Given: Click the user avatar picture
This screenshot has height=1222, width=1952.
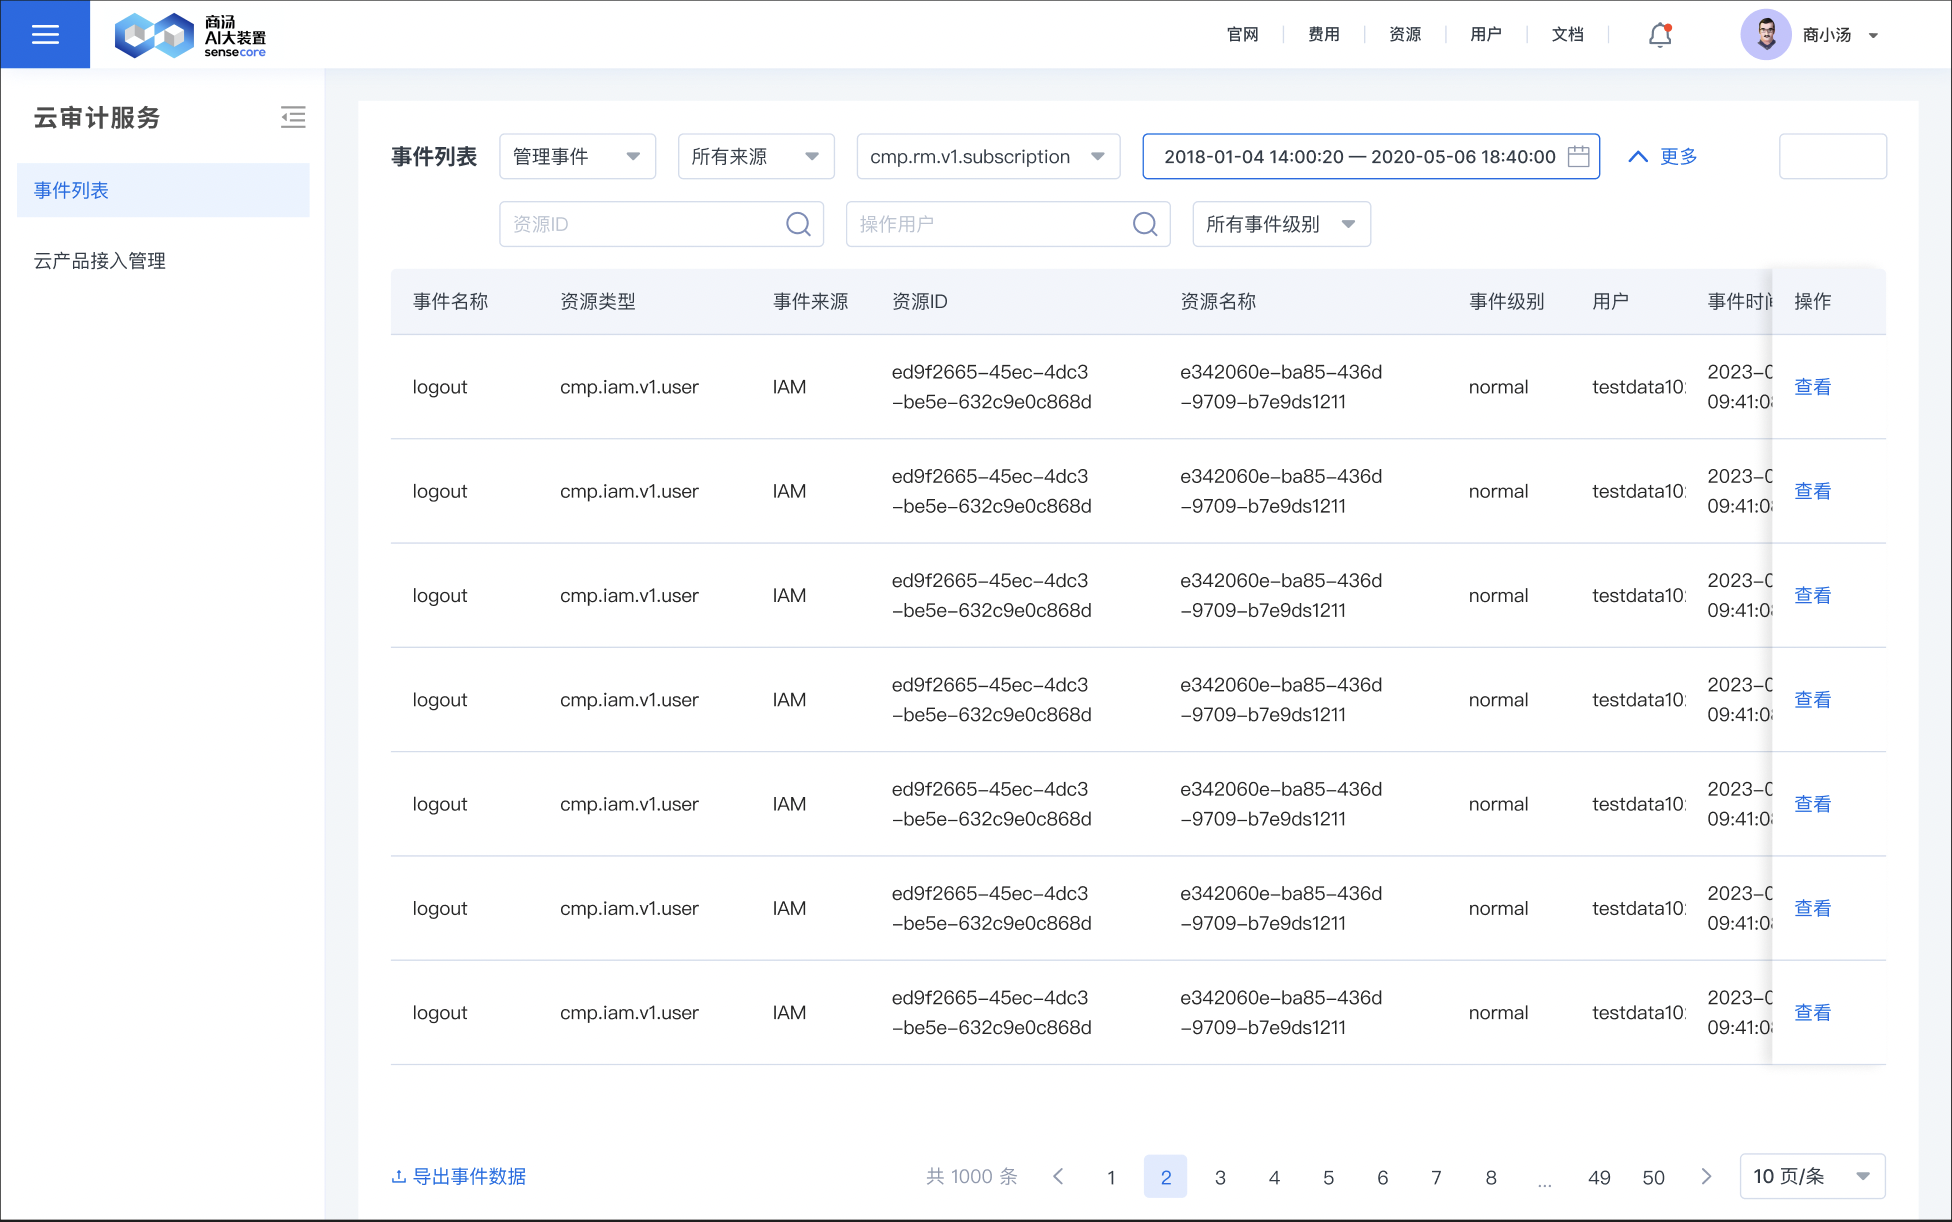Looking at the screenshot, I should pos(1766,35).
